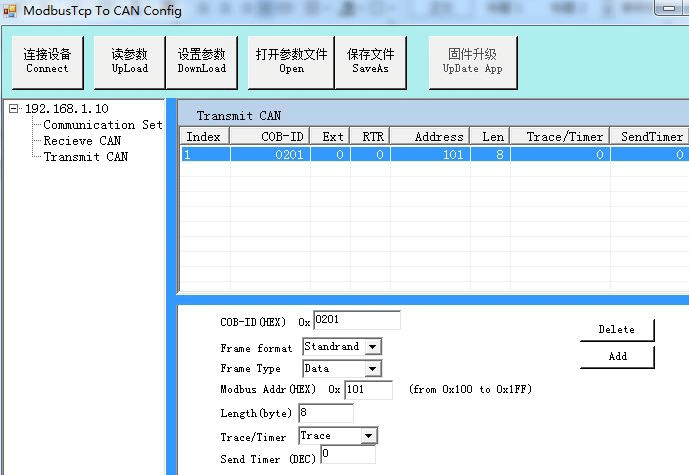
Task: Select row 1 with COB-ID 0201
Action: tap(270, 155)
